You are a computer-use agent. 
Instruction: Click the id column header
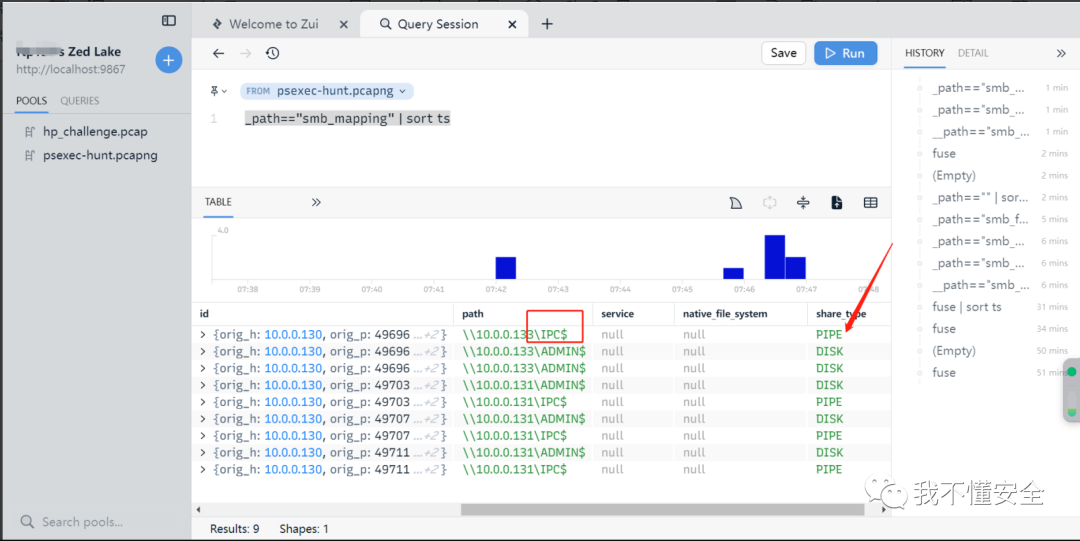coord(322,314)
